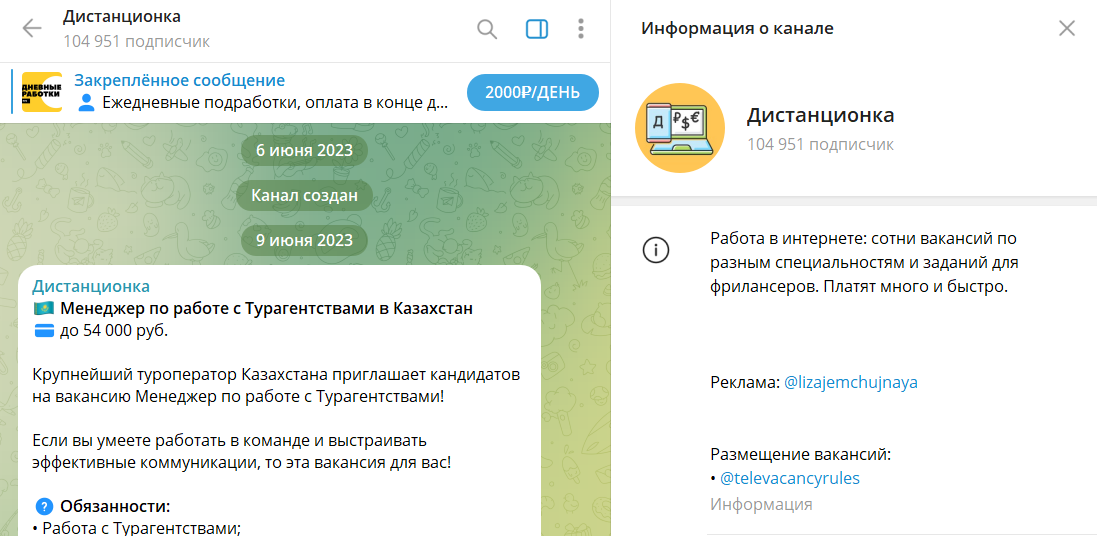Open the pinned message Закреплённое сообщение

(180, 81)
